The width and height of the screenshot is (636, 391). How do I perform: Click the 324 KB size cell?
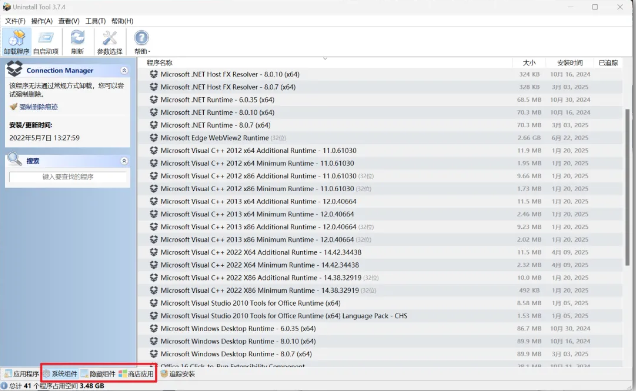[x=529, y=74]
